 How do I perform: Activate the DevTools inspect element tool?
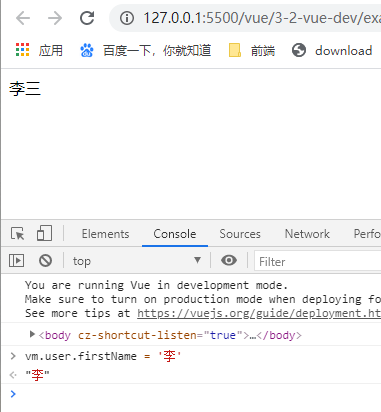click(17, 234)
